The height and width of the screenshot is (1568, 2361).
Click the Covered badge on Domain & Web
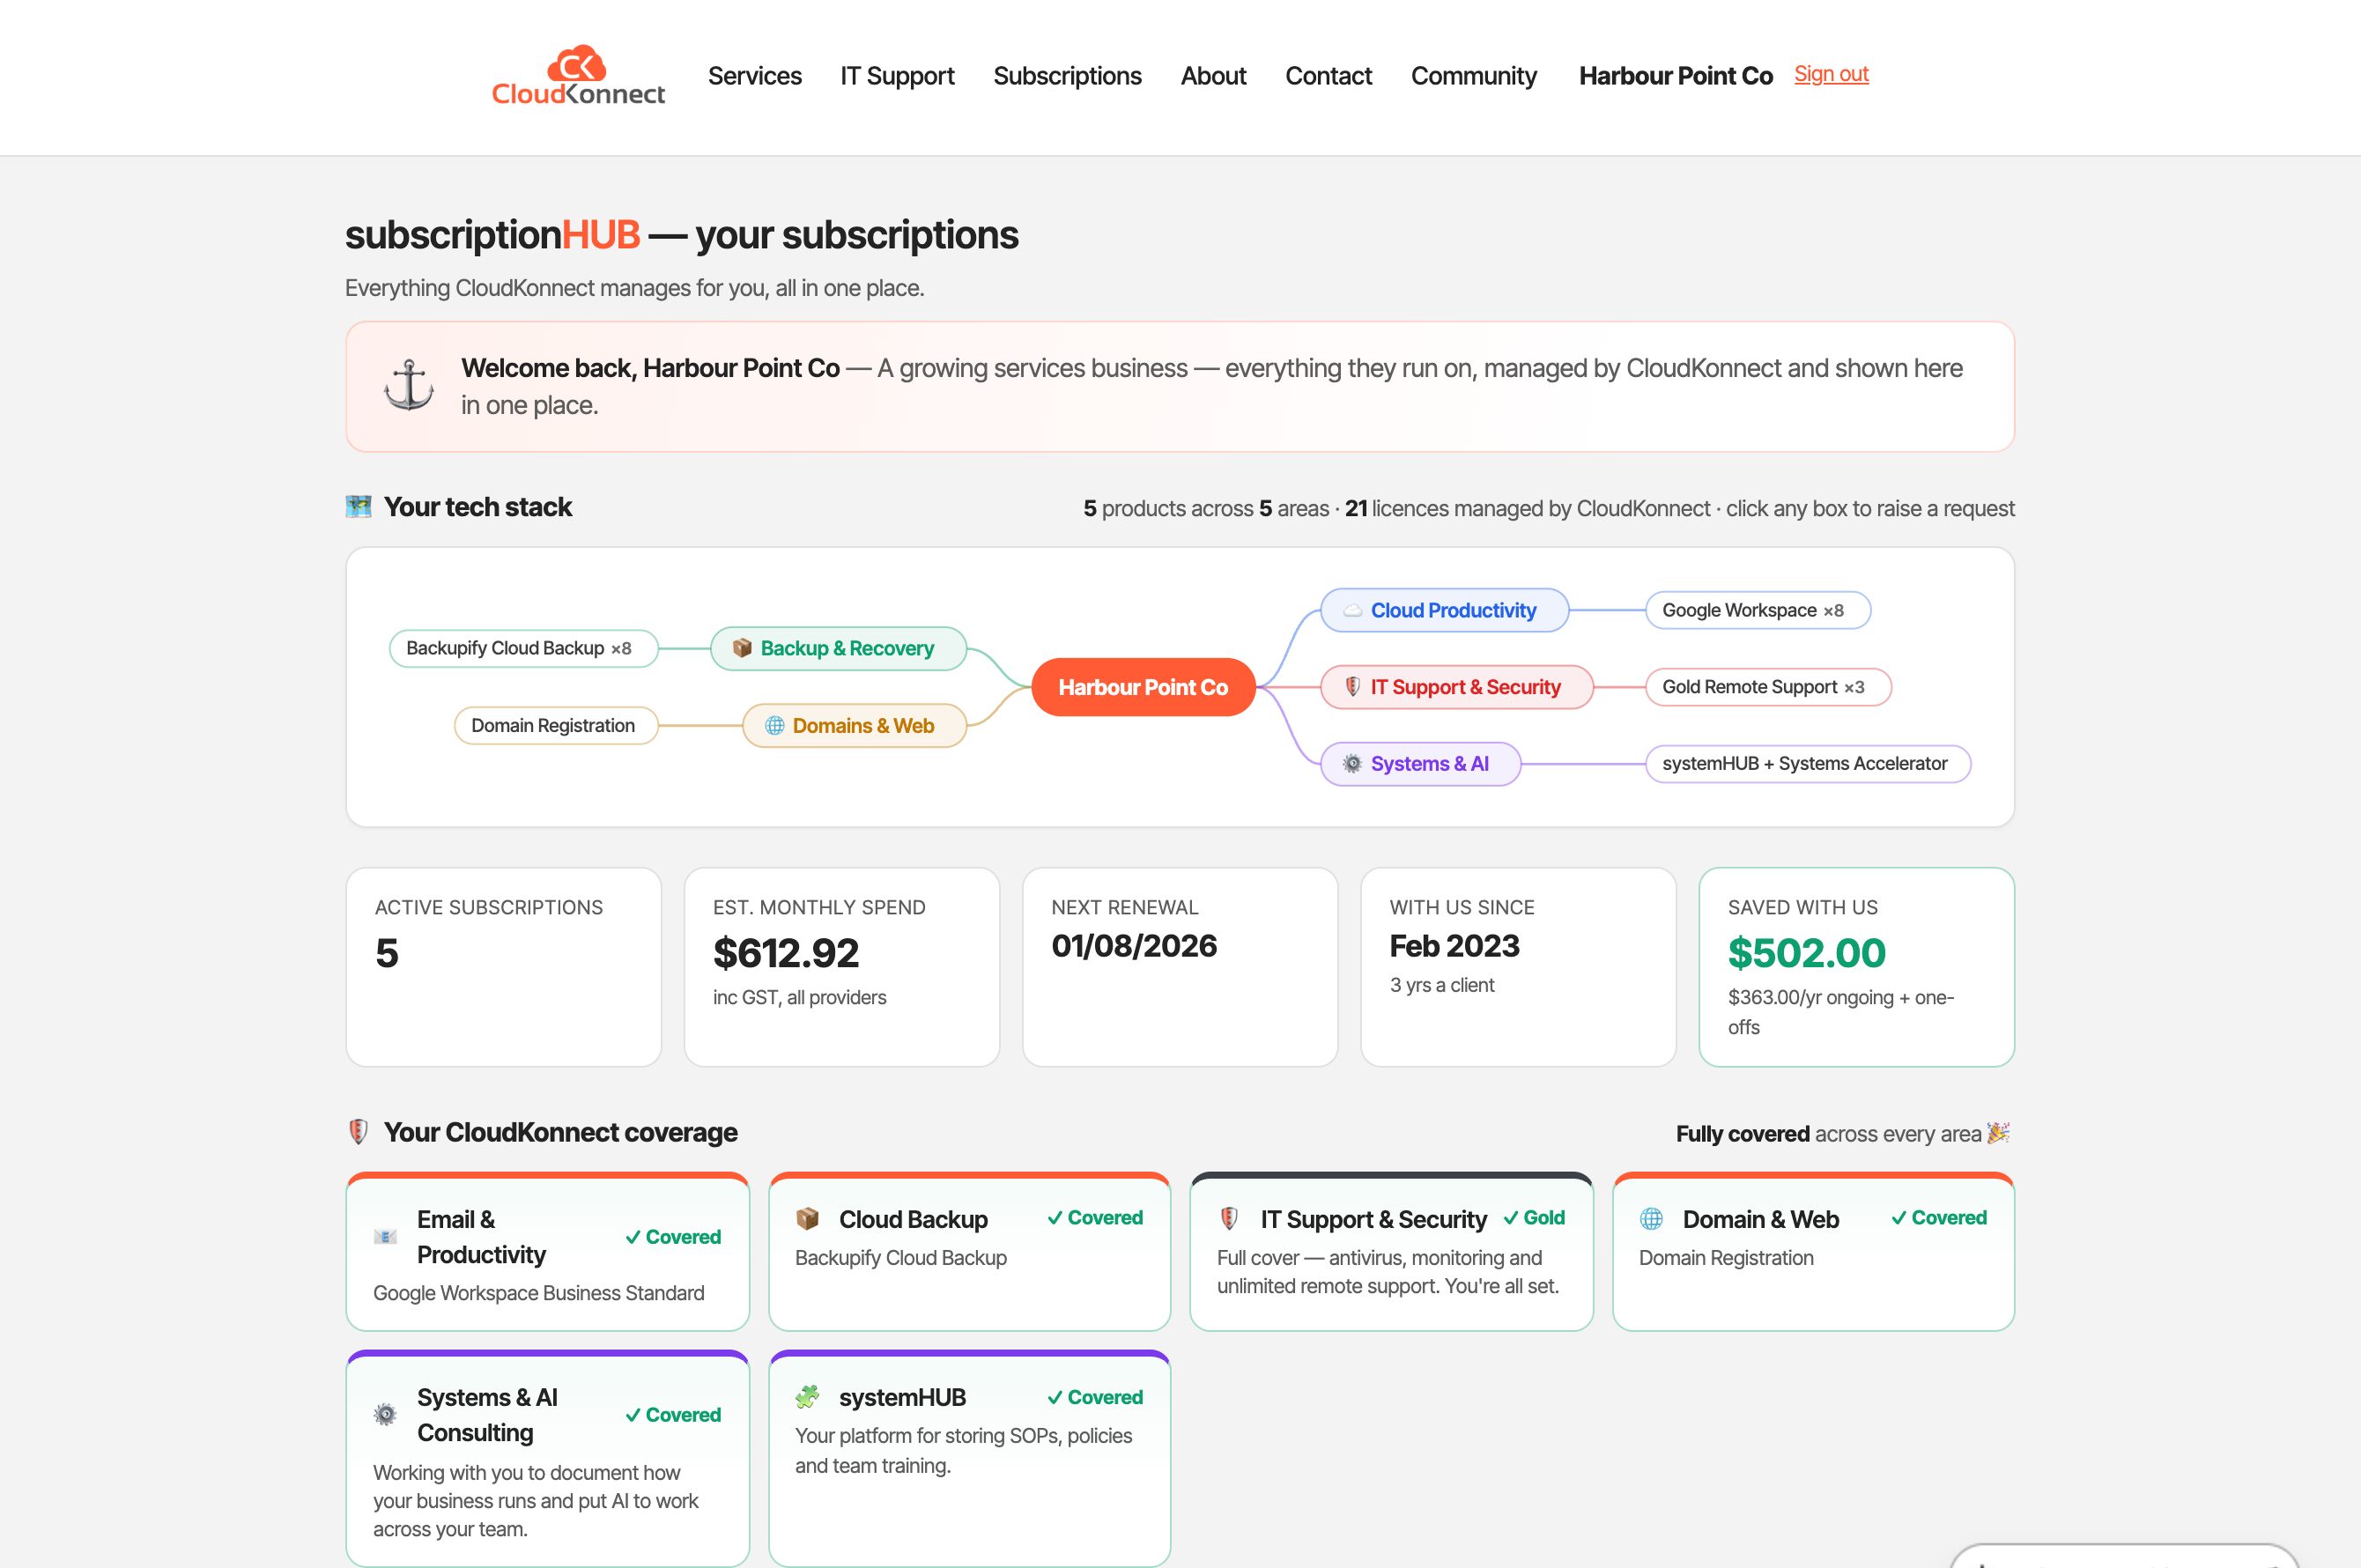coord(1939,1218)
